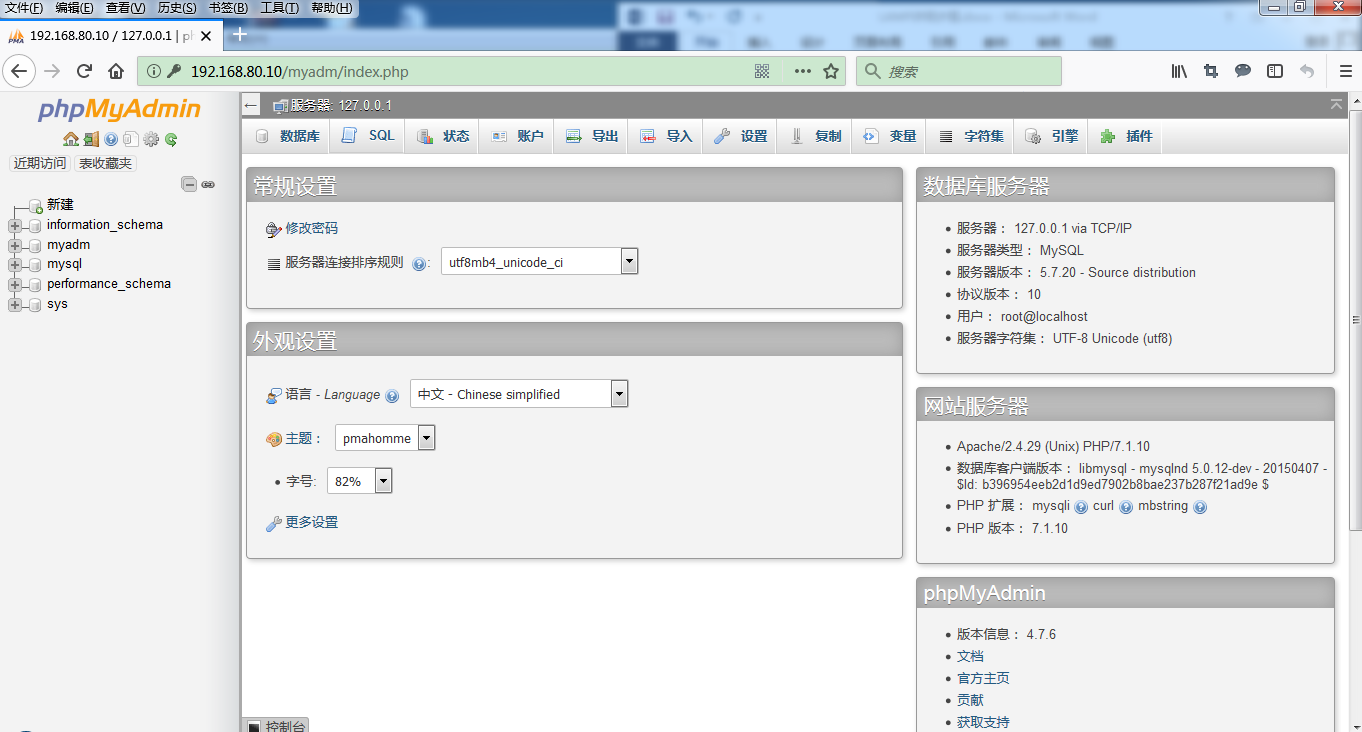This screenshot has width=1362, height=732.
Task: Open font size dropdown showing 82%
Action: [359, 481]
